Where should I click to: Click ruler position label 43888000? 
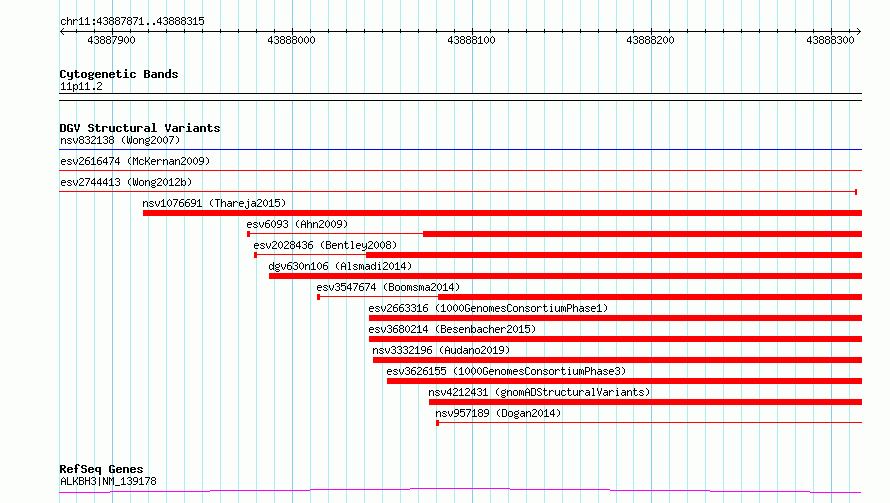pos(291,40)
